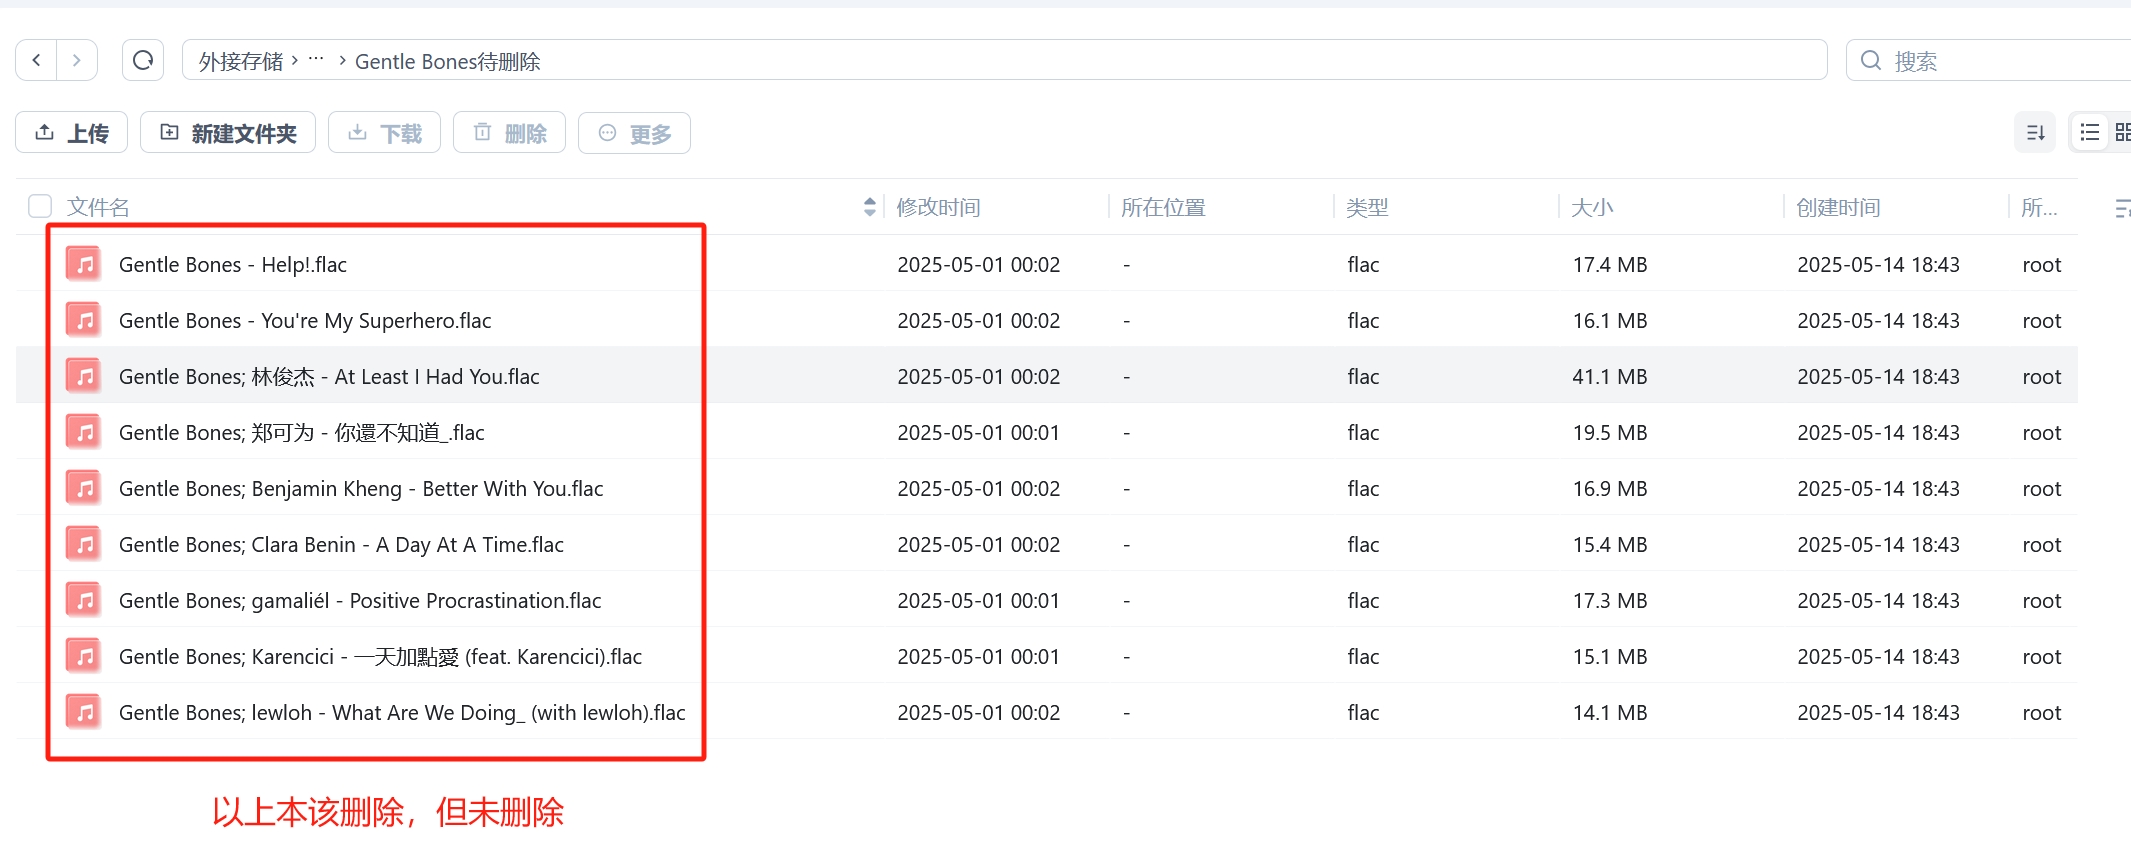Click the 大小 column header
The image size is (2131, 864).
(1592, 207)
